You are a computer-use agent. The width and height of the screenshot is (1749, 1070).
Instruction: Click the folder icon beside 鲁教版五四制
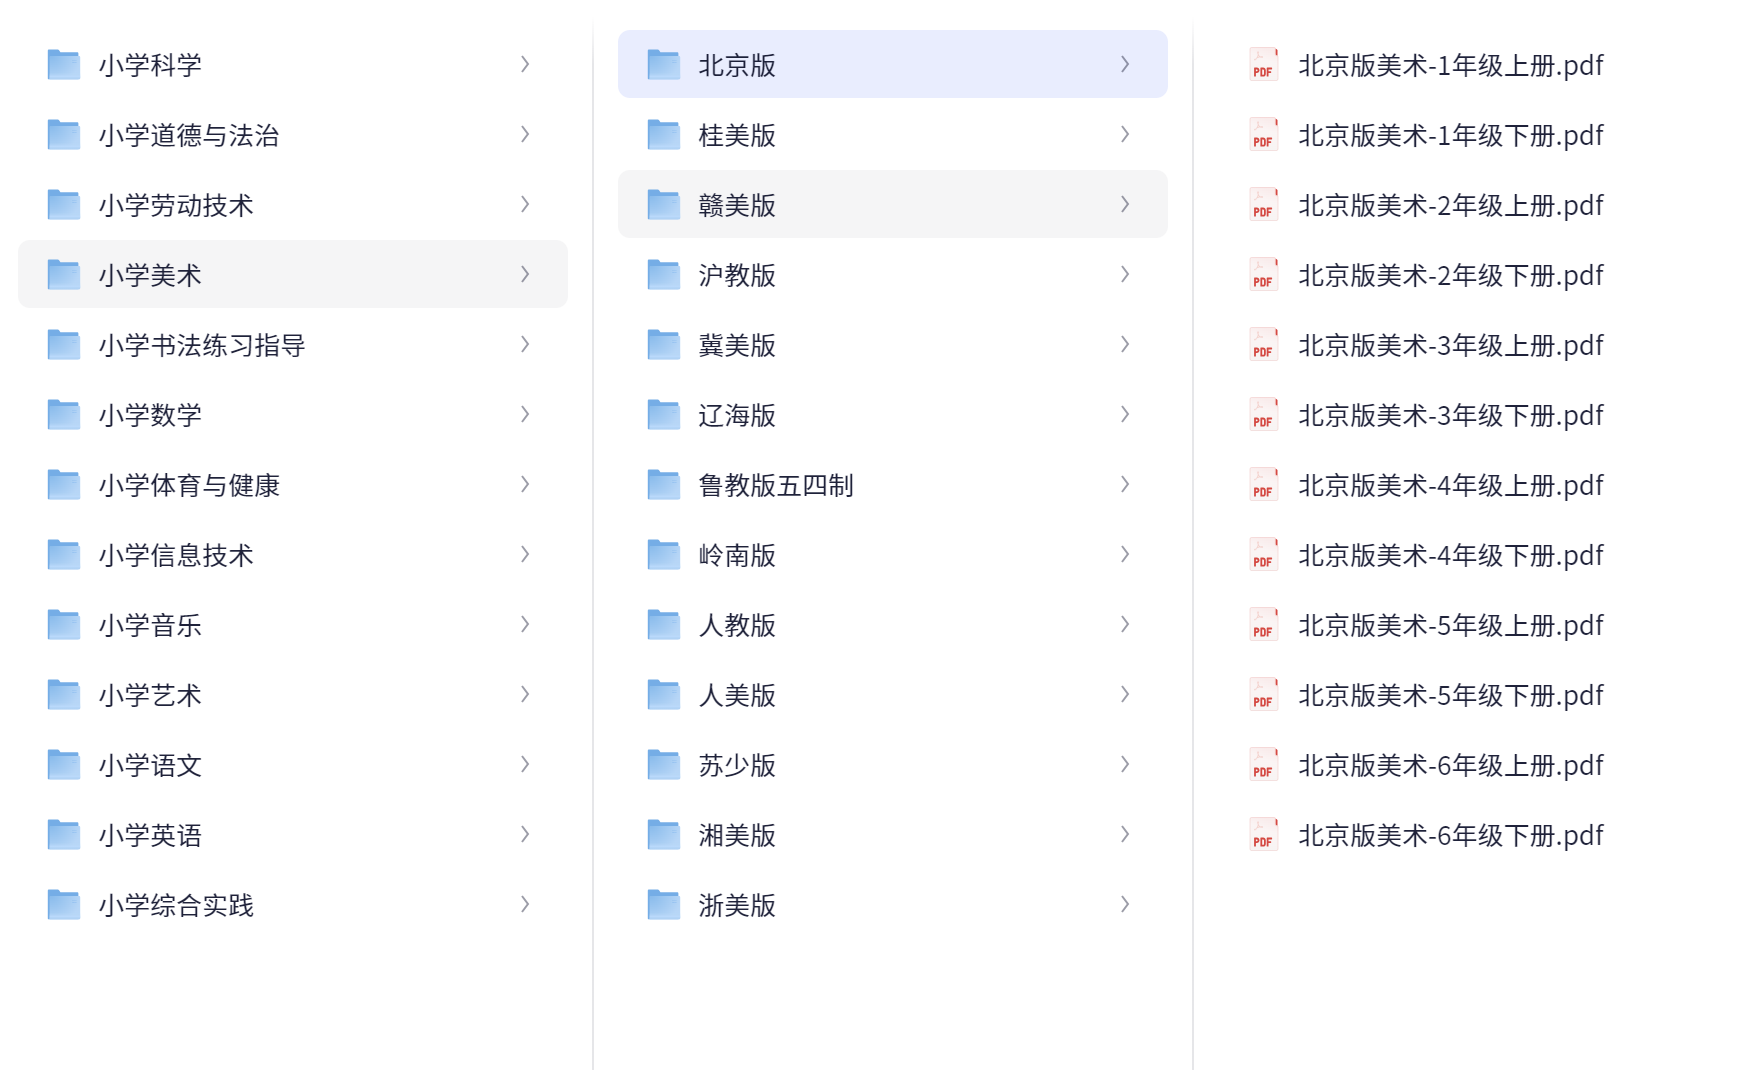(x=664, y=484)
